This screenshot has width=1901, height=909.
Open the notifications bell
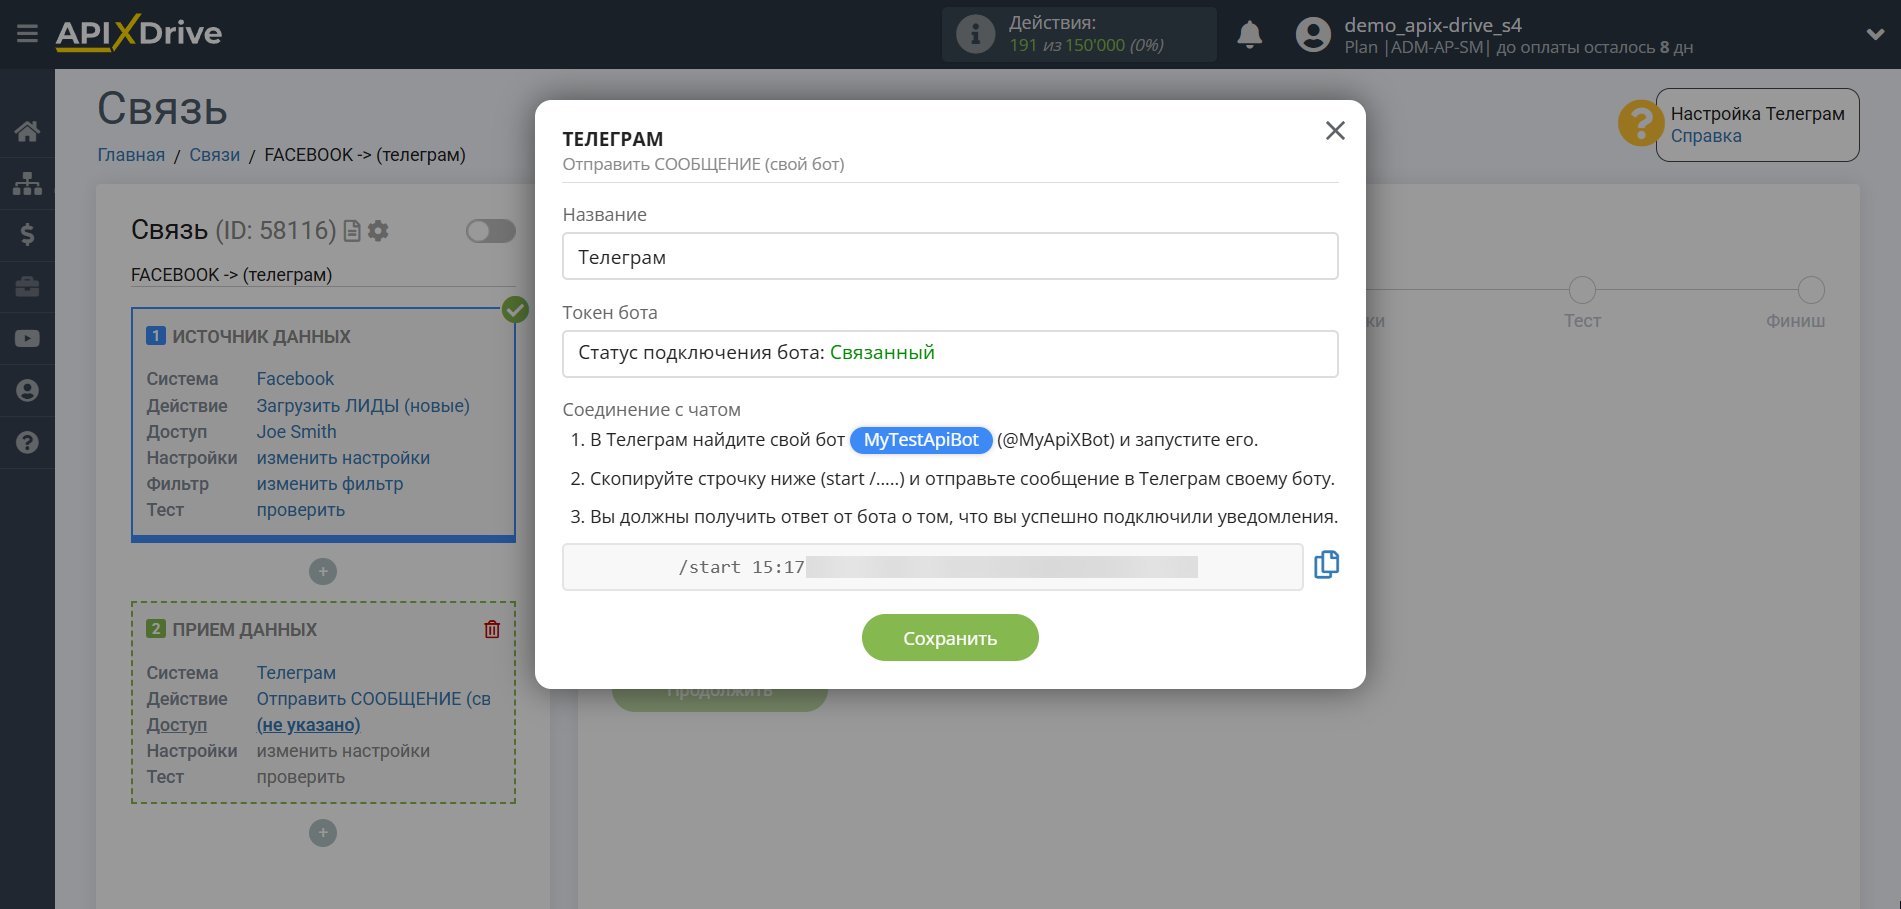tap(1249, 35)
